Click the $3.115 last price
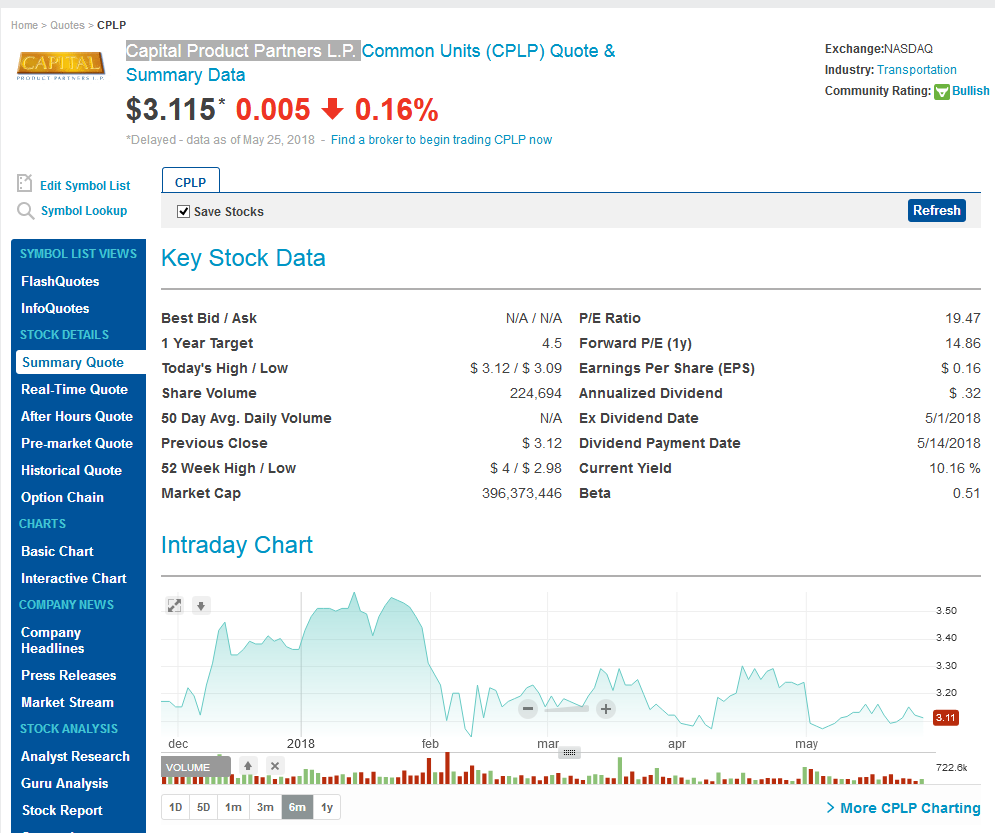995x833 pixels. point(171,109)
